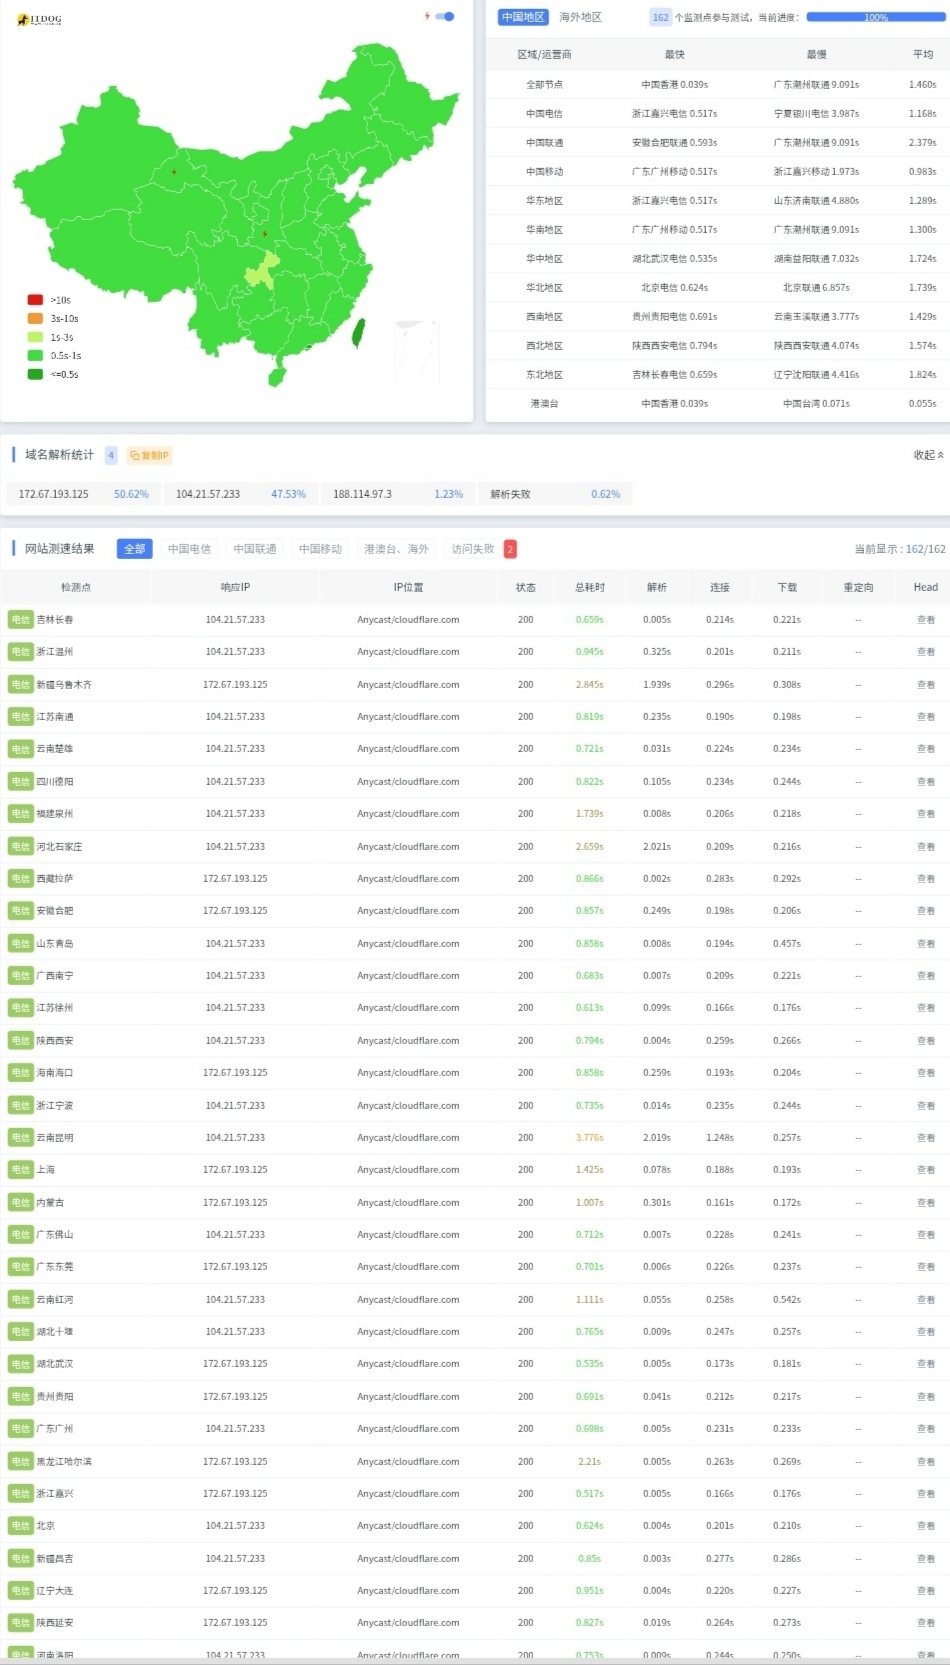
Task: View Head for the 吉林长春 row
Action: pos(926,620)
